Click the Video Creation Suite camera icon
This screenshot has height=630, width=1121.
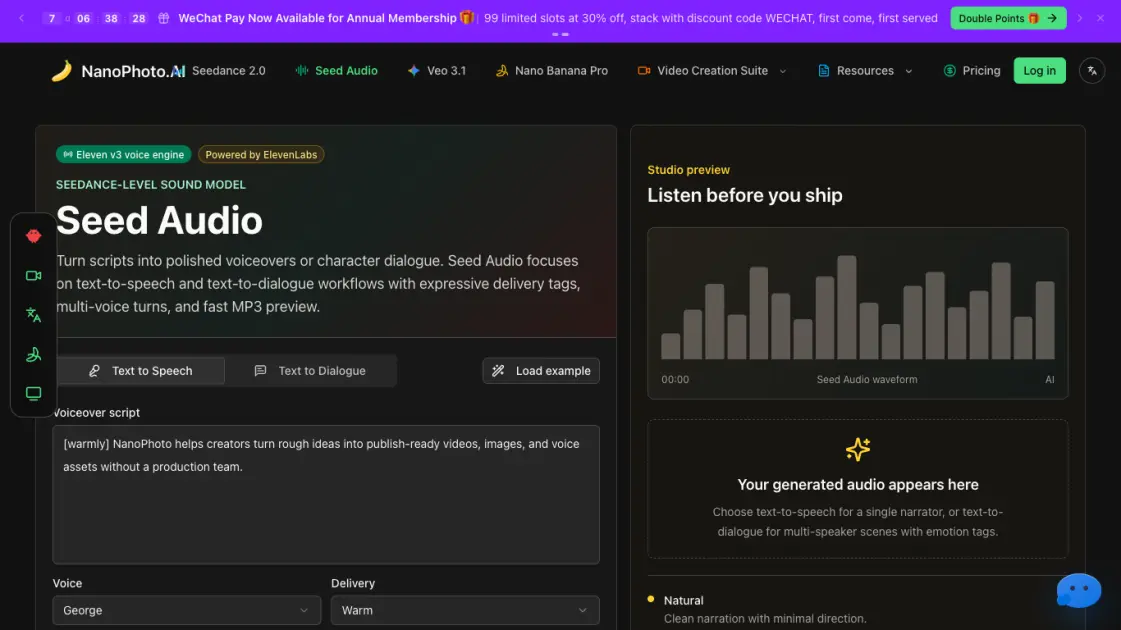643,71
